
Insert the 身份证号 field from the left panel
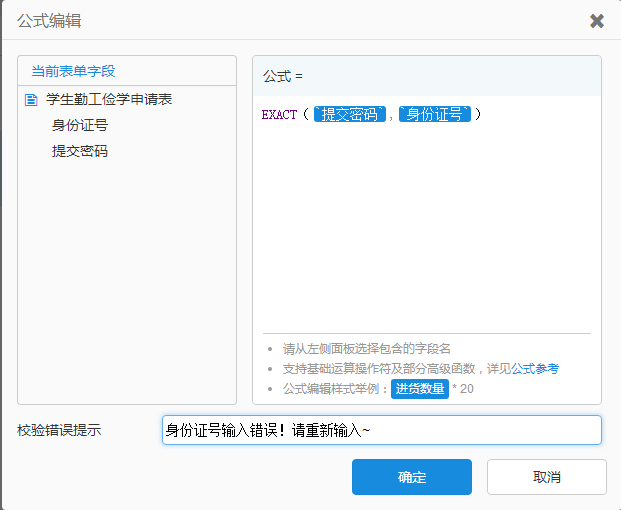point(80,125)
